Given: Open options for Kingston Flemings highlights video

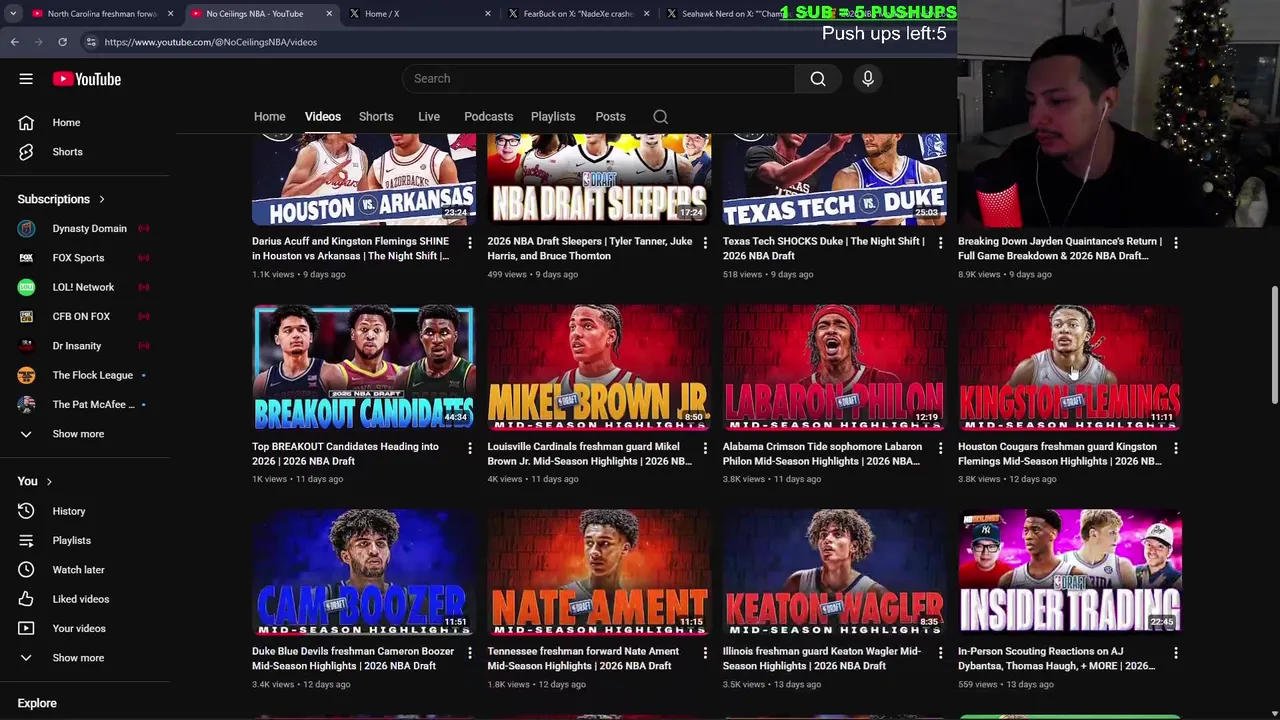Looking at the screenshot, I should click(1176, 448).
